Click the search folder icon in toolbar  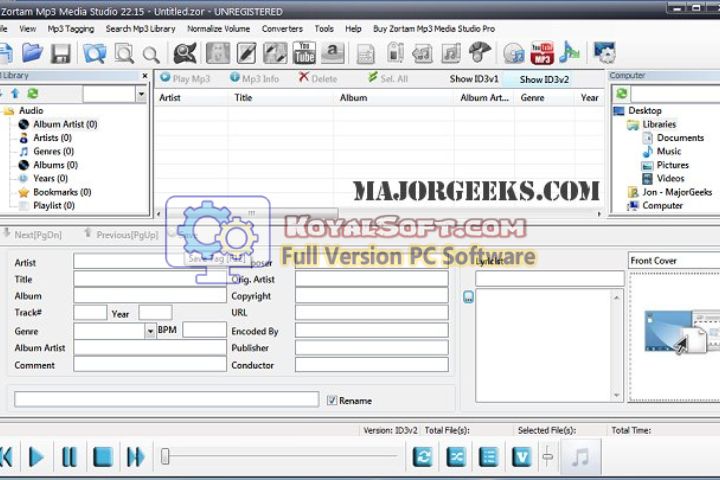tap(95, 53)
